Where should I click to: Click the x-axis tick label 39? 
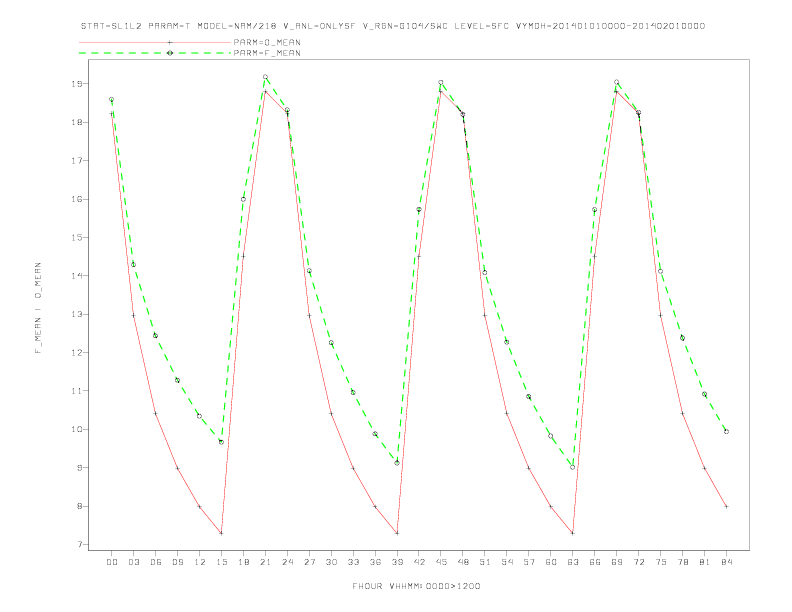[397, 562]
